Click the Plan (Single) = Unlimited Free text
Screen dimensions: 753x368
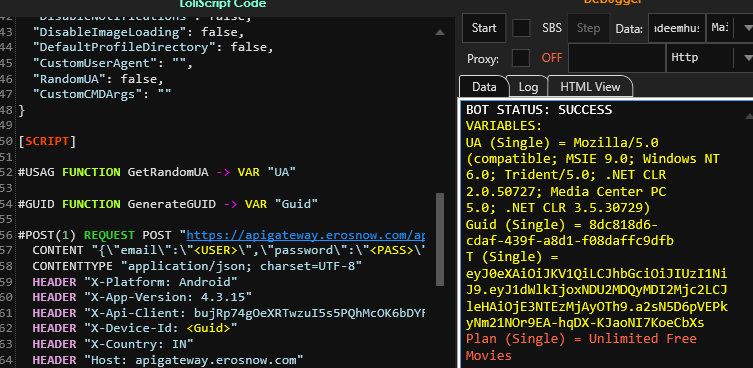point(581,339)
